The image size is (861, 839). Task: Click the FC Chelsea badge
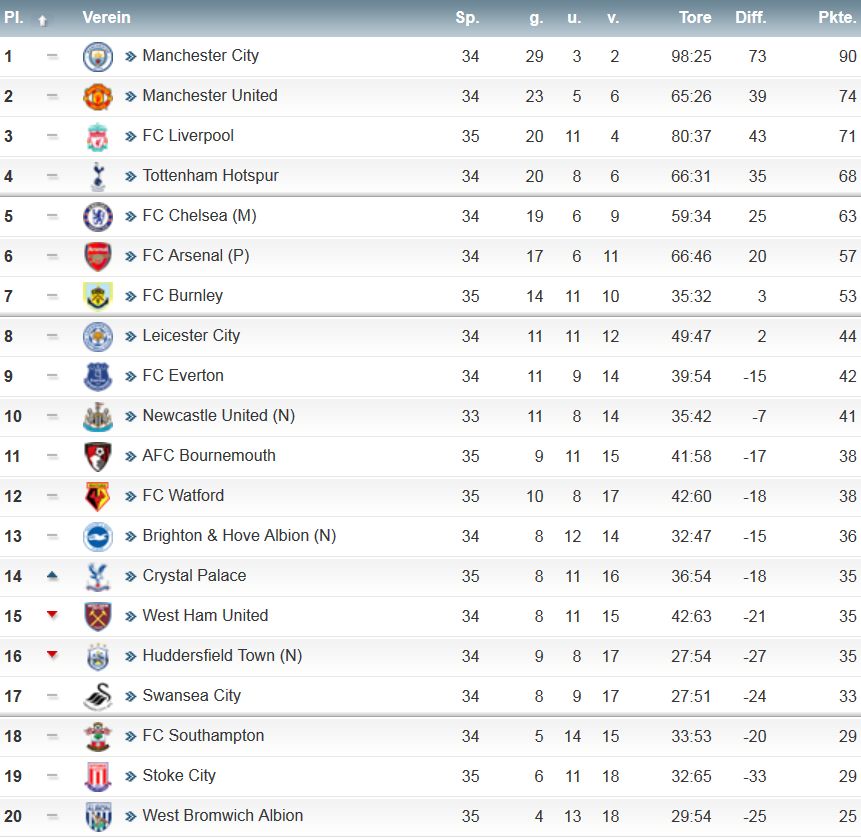tap(98, 216)
